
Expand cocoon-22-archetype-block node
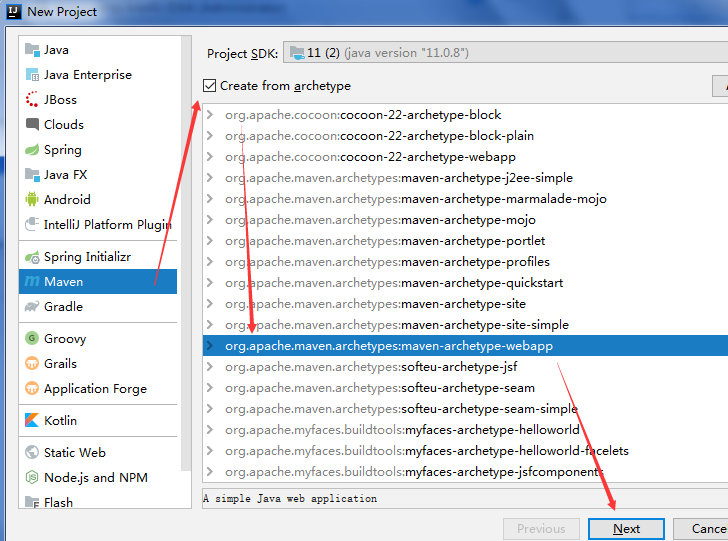coord(210,114)
